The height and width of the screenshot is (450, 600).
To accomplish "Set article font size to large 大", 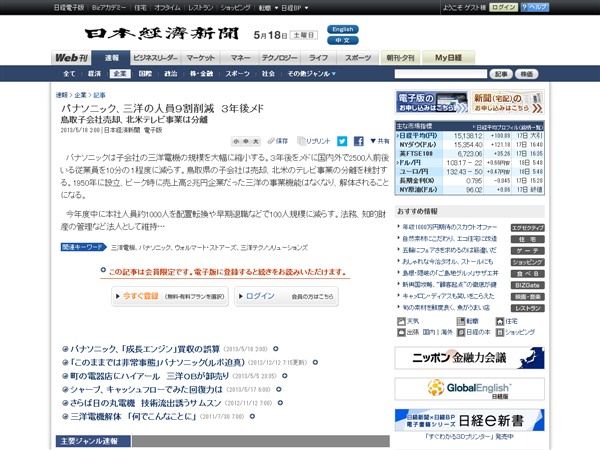I will point(256,142).
